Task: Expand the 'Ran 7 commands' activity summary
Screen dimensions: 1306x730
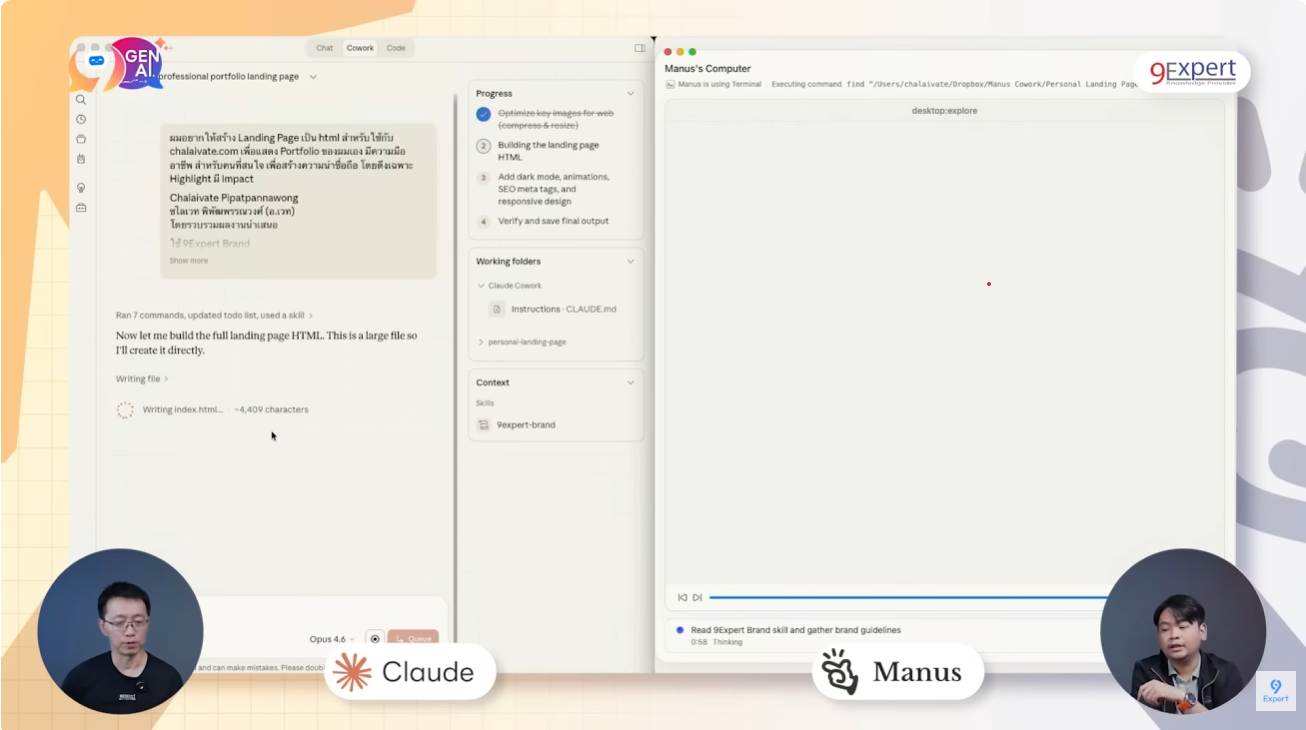Action: [x=214, y=316]
